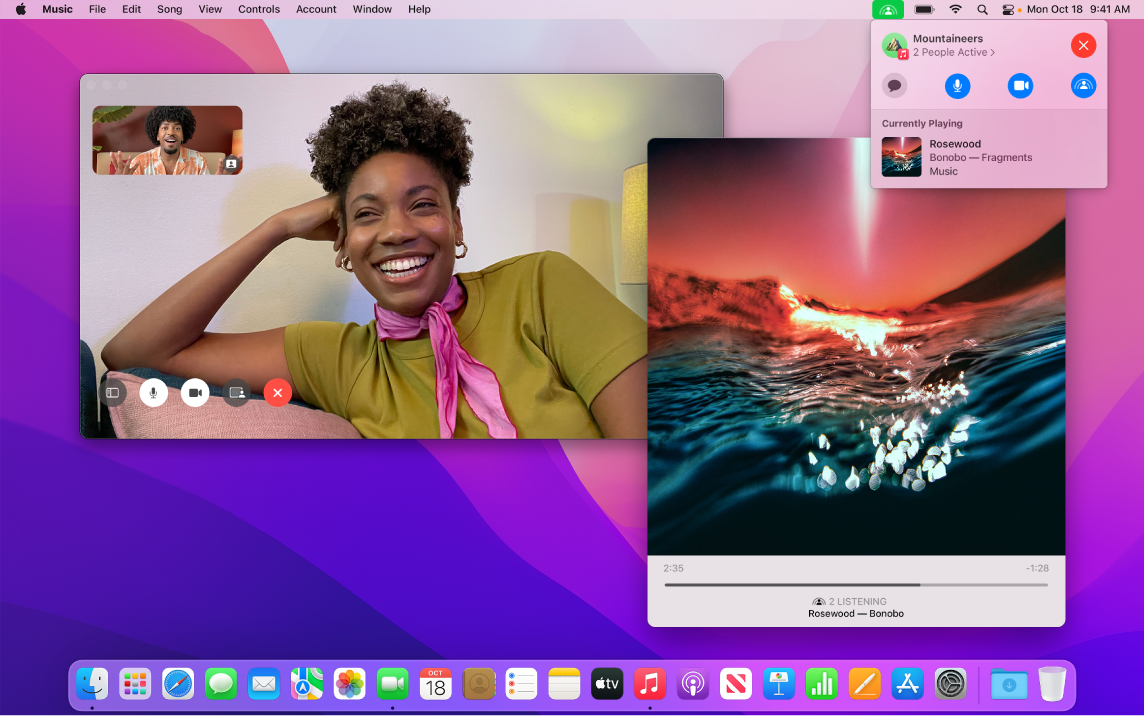End the call with the red hang-up button
Viewport: 1144px width, 716px height.
pos(277,392)
